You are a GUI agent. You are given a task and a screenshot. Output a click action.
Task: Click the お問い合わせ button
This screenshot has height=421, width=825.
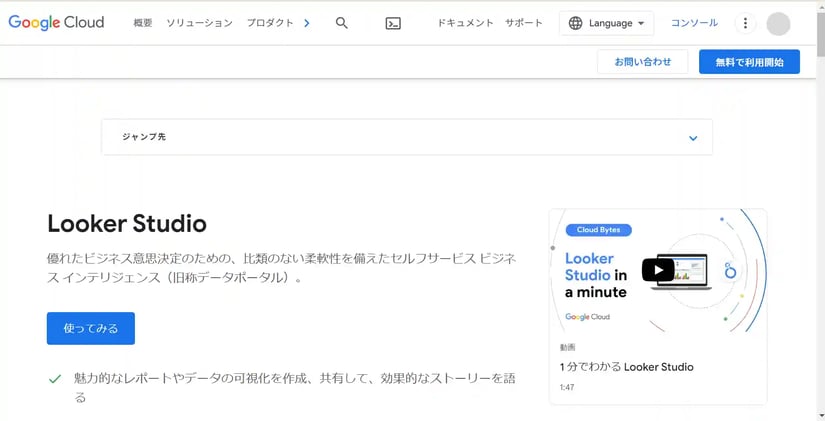pyautogui.click(x=642, y=62)
